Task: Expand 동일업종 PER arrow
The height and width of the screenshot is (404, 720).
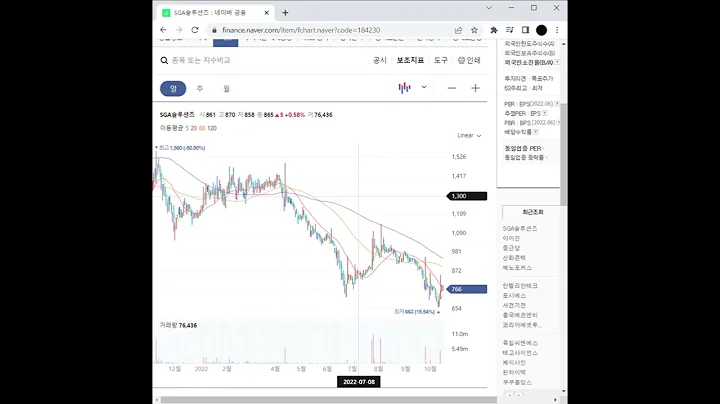Action: pyautogui.click(x=543, y=148)
